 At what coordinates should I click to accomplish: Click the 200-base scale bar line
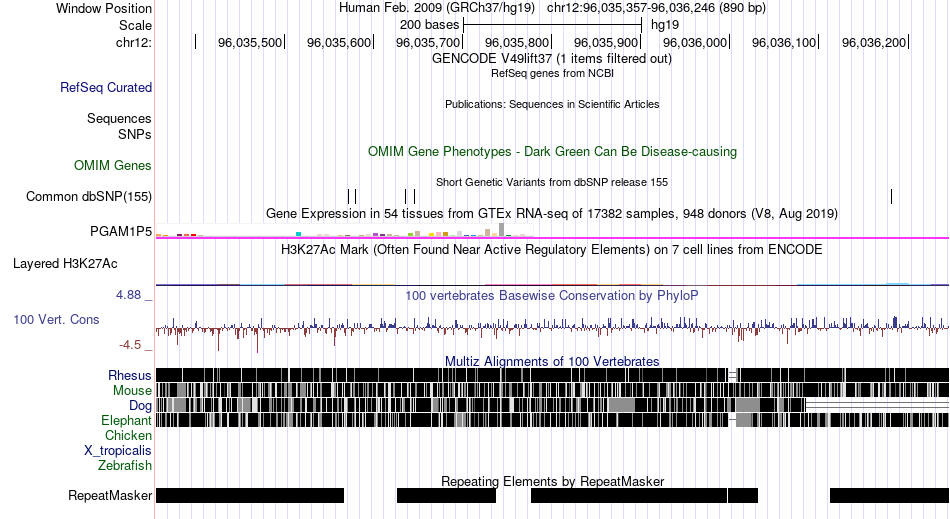[552, 25]
